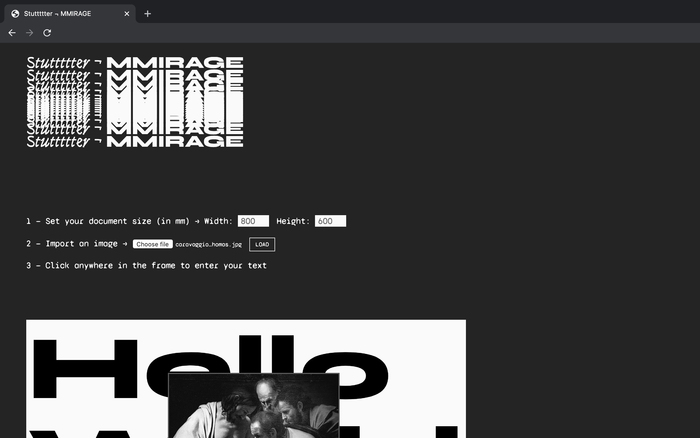Click the LOAD button
700x438 pixels.
coord(262,244)
